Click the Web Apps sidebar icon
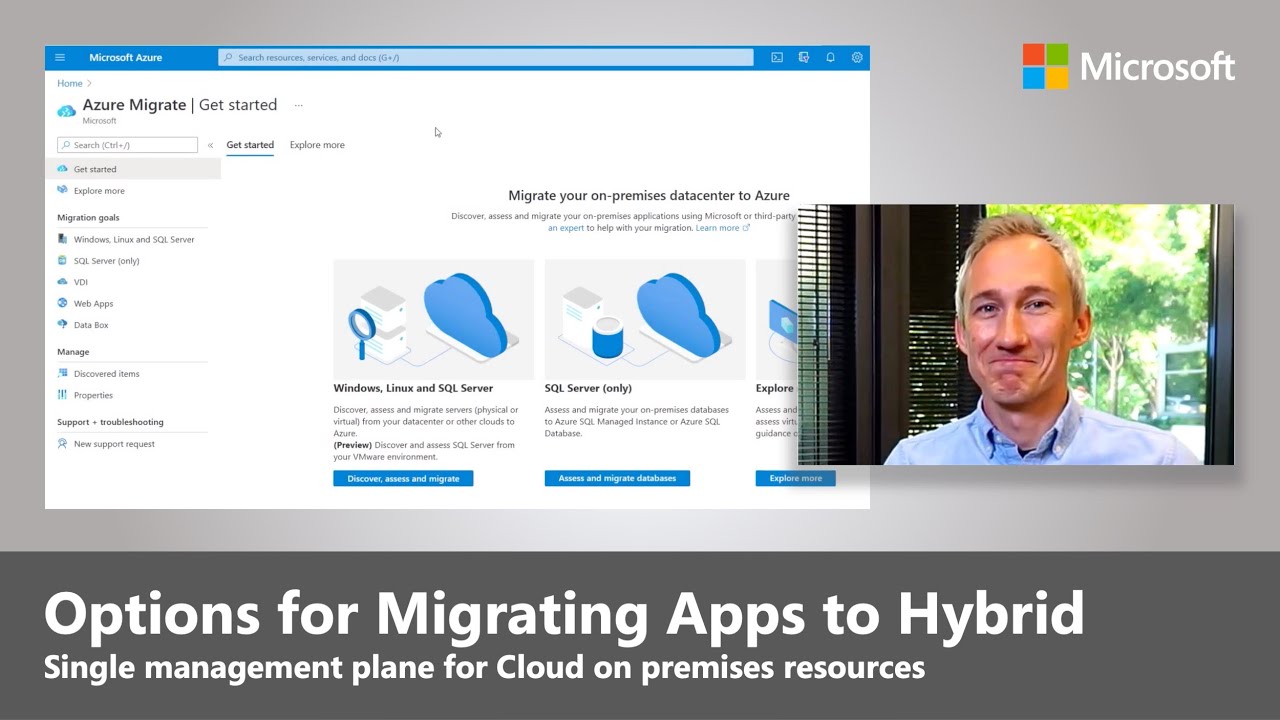The width and height of the screenshot is (1280, 720). pyautogui.click(x=63, y=303)
